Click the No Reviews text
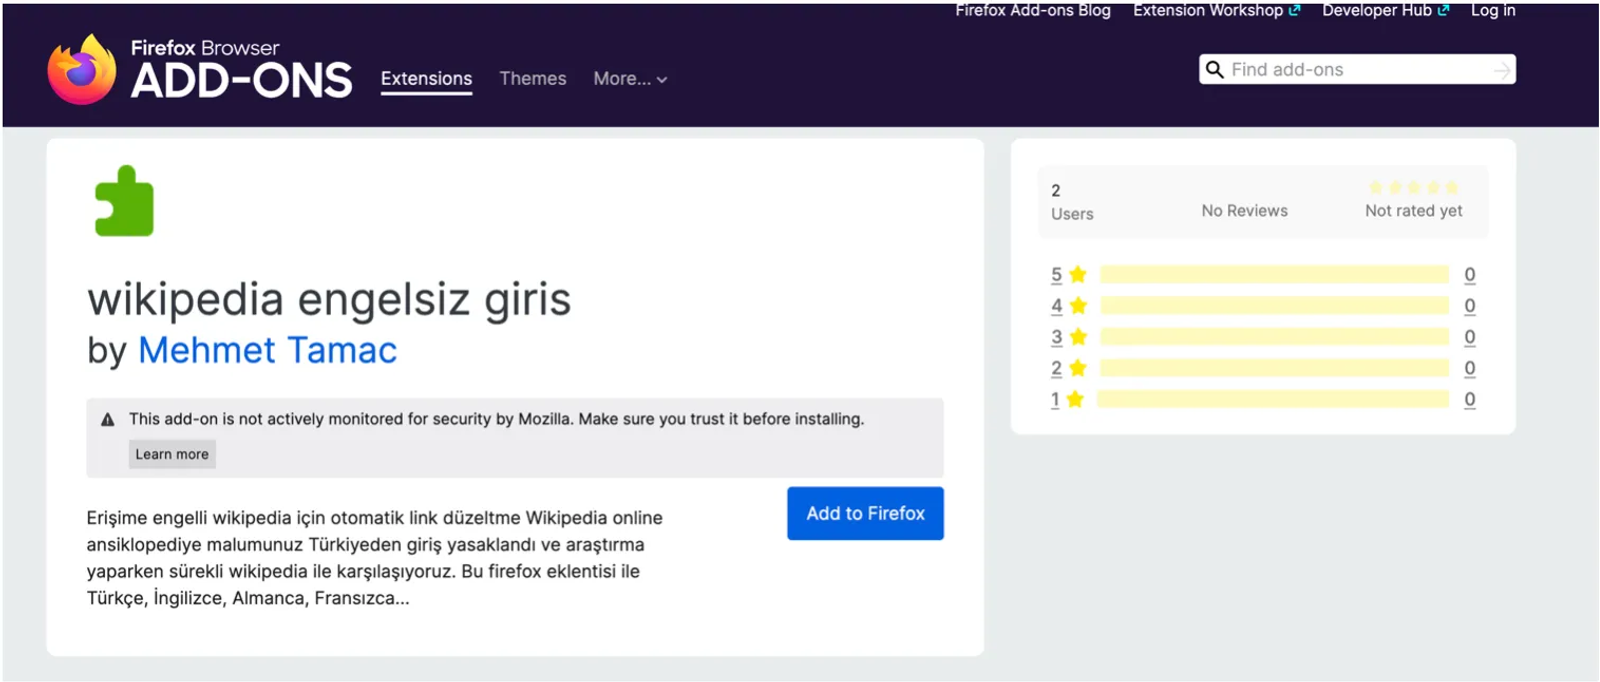1600x682 pixels. coord(1244,211)
